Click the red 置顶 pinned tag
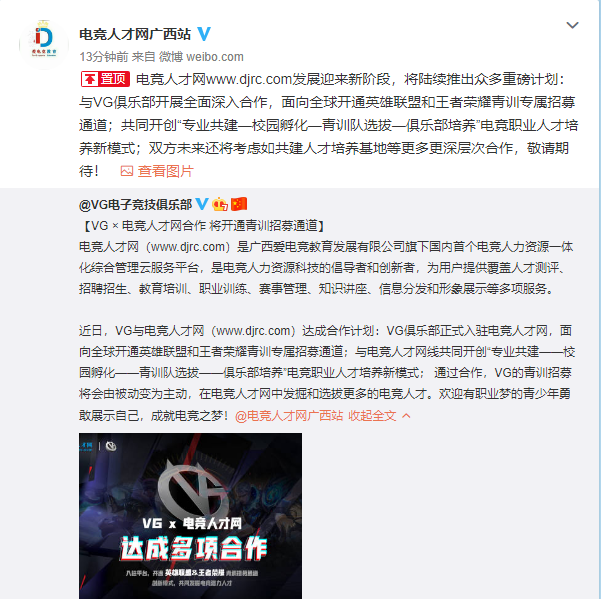The height and width of the screenshot is (599, 601). point(105,79)
